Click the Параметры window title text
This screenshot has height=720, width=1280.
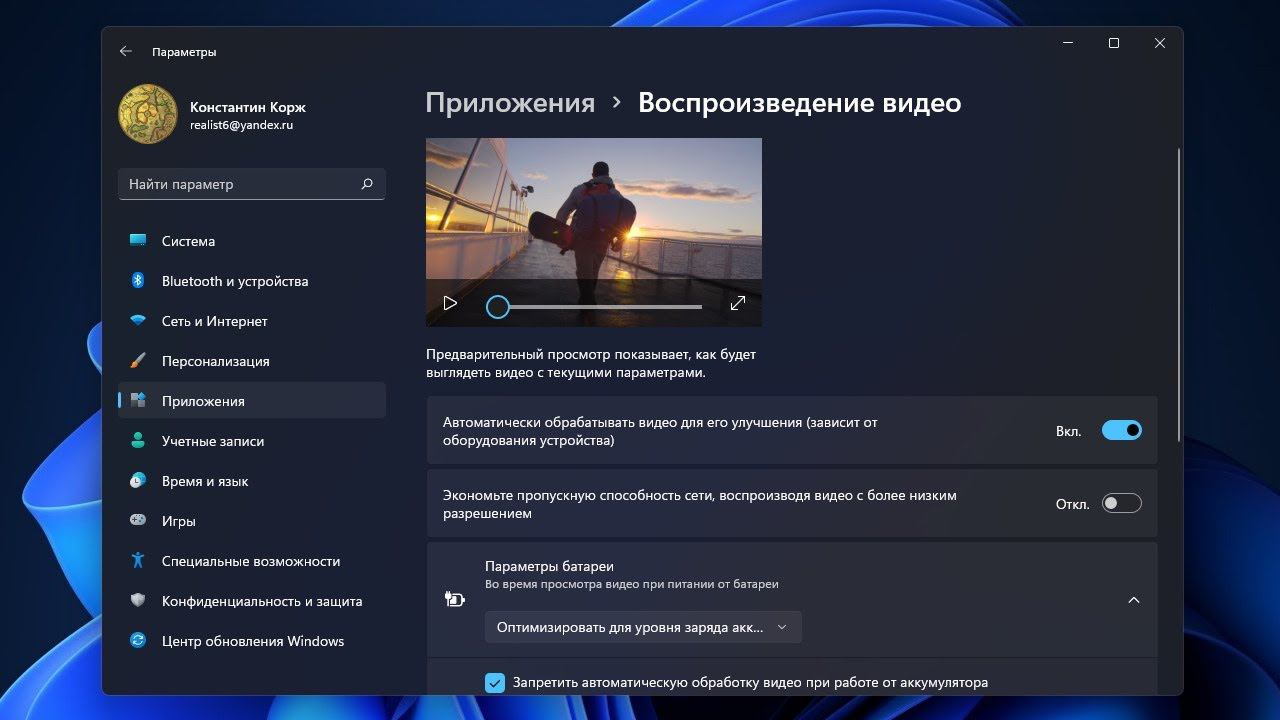184,51
